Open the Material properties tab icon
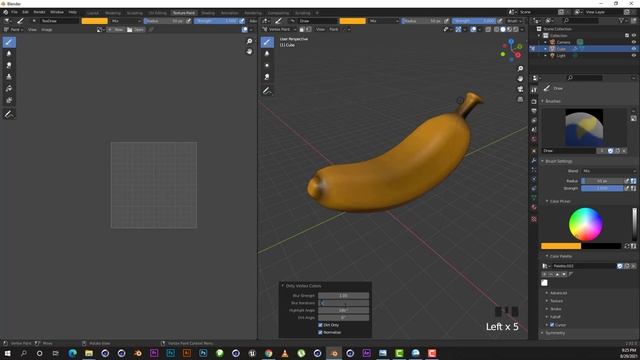Image resolution: width=640 pixels, height=360 pixels. (534, 207)
